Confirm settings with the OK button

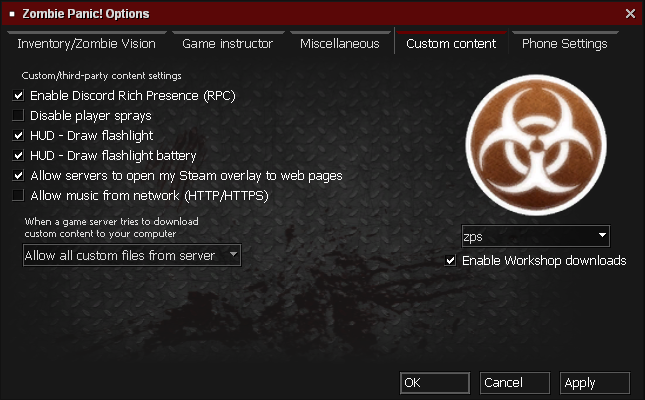(x=435, y=383)
